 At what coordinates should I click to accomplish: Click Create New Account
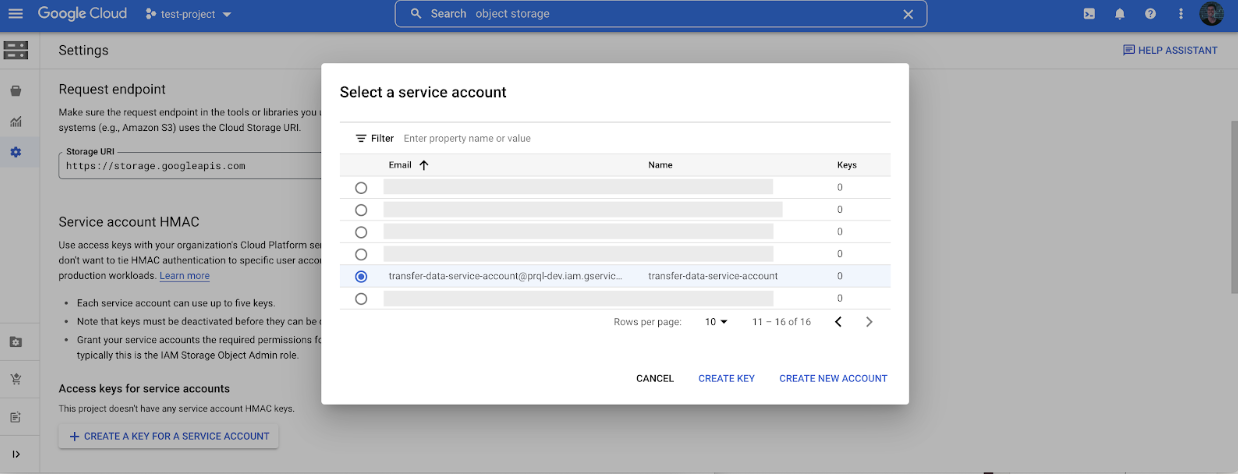pos(833,379)
